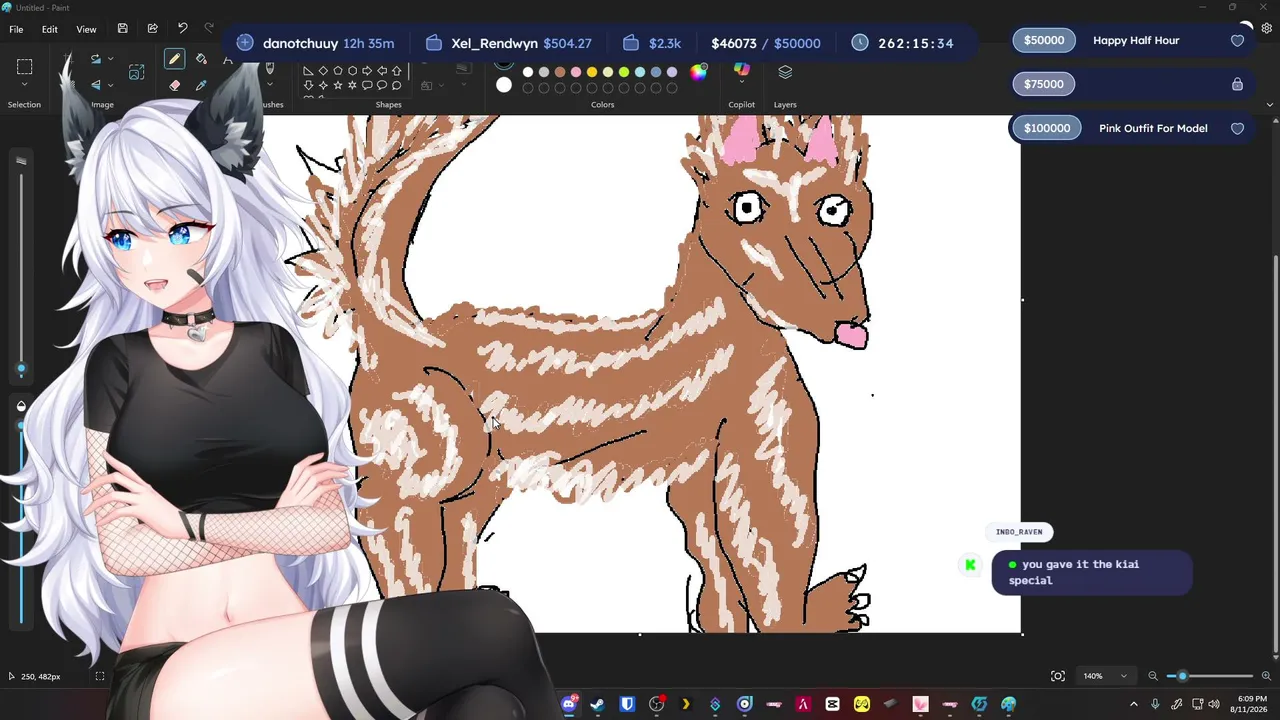Expand the Brushes dropdown chevron
The image size is (1280, 720).
point(269,86)
